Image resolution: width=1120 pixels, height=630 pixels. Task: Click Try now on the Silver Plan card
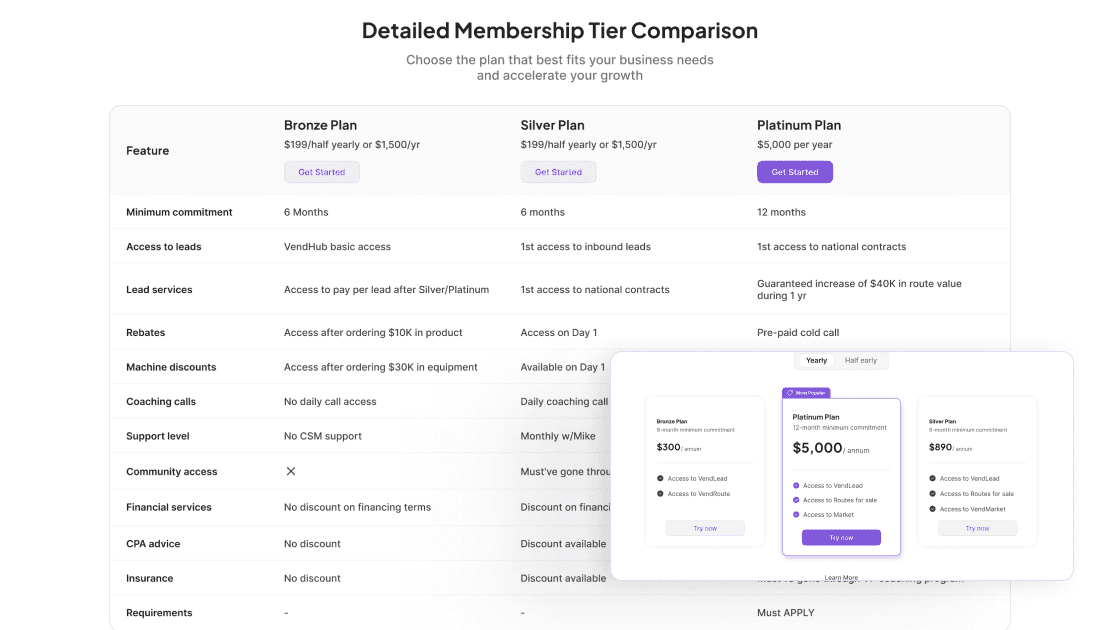977,528
